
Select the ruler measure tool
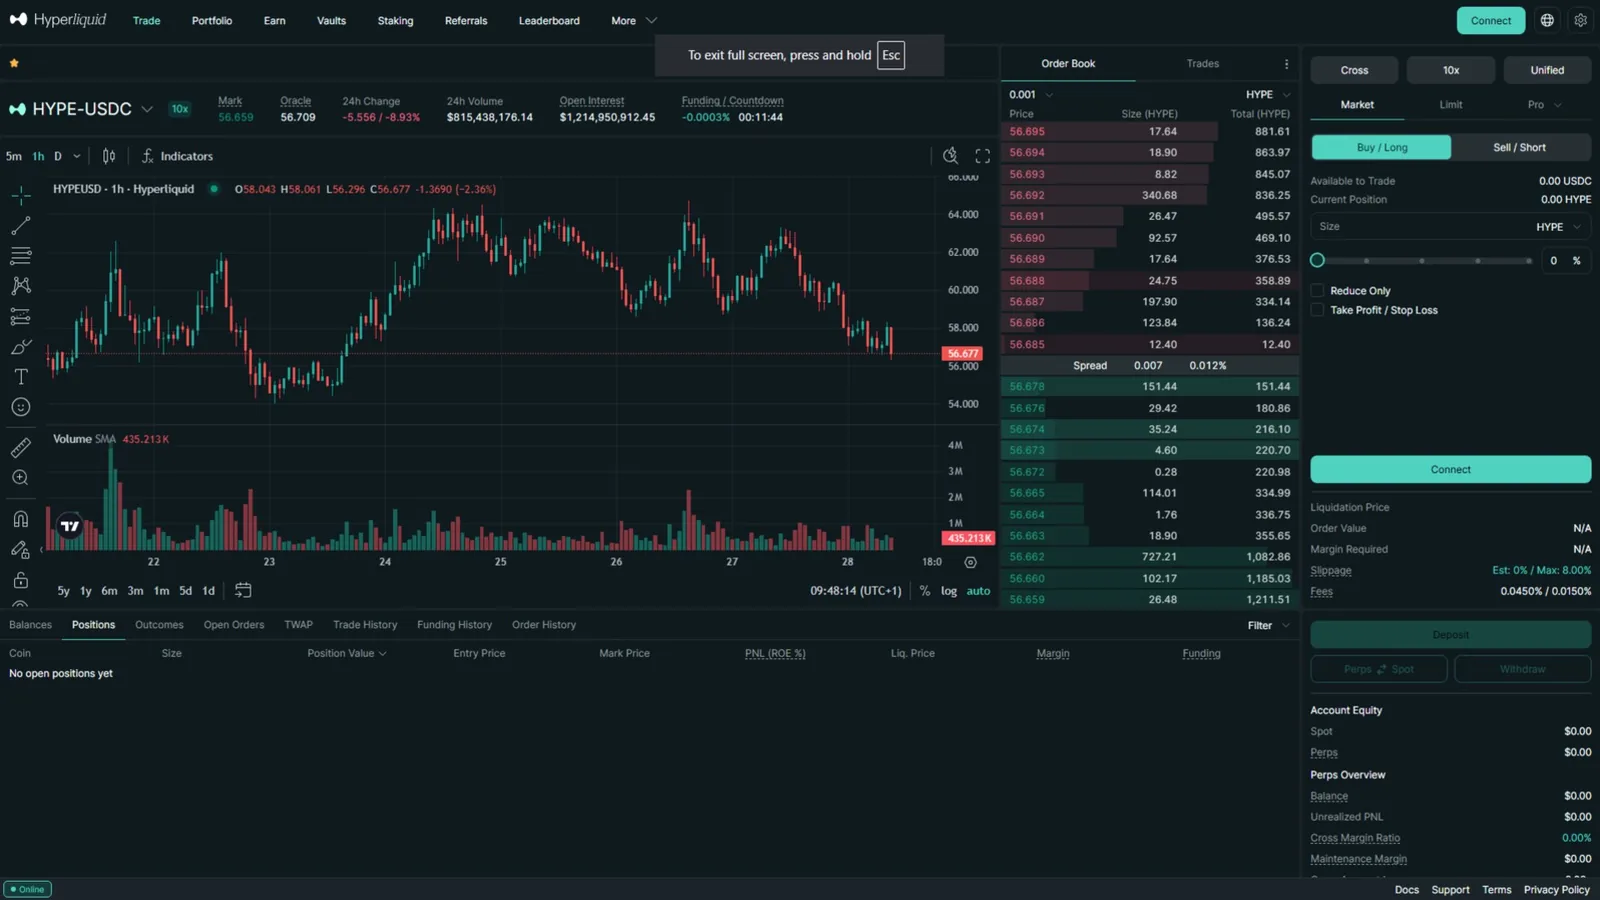pos(20,448)
